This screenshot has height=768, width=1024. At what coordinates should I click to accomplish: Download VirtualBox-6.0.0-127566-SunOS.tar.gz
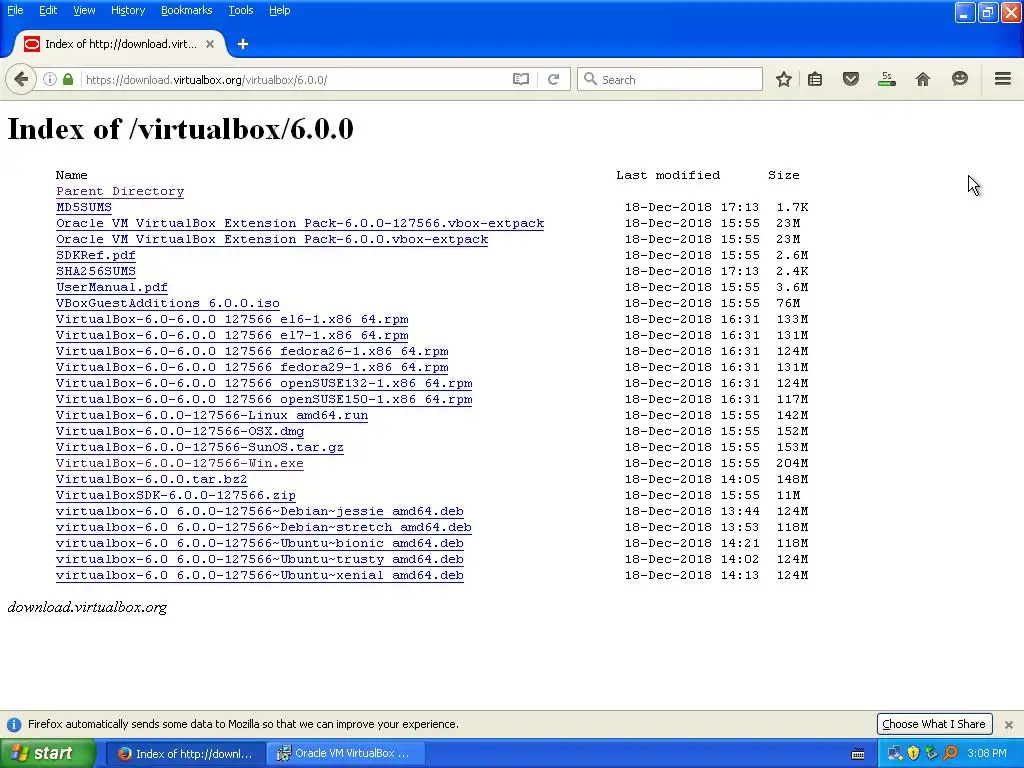click(200, 447)
